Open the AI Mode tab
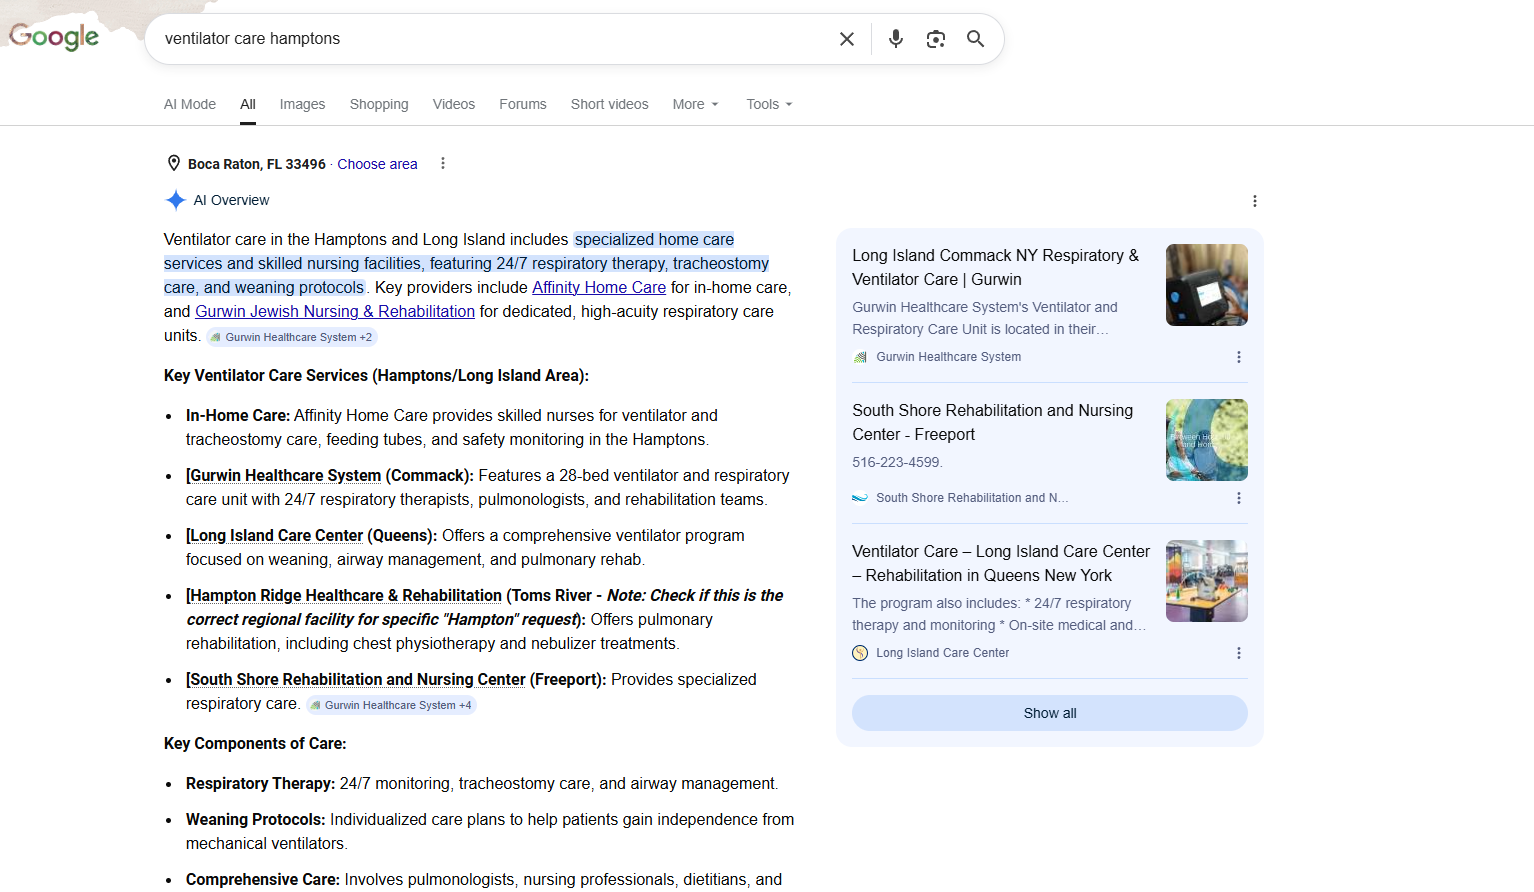The width and height of the screenshot is (1534, 892). [x=189, y=104]
